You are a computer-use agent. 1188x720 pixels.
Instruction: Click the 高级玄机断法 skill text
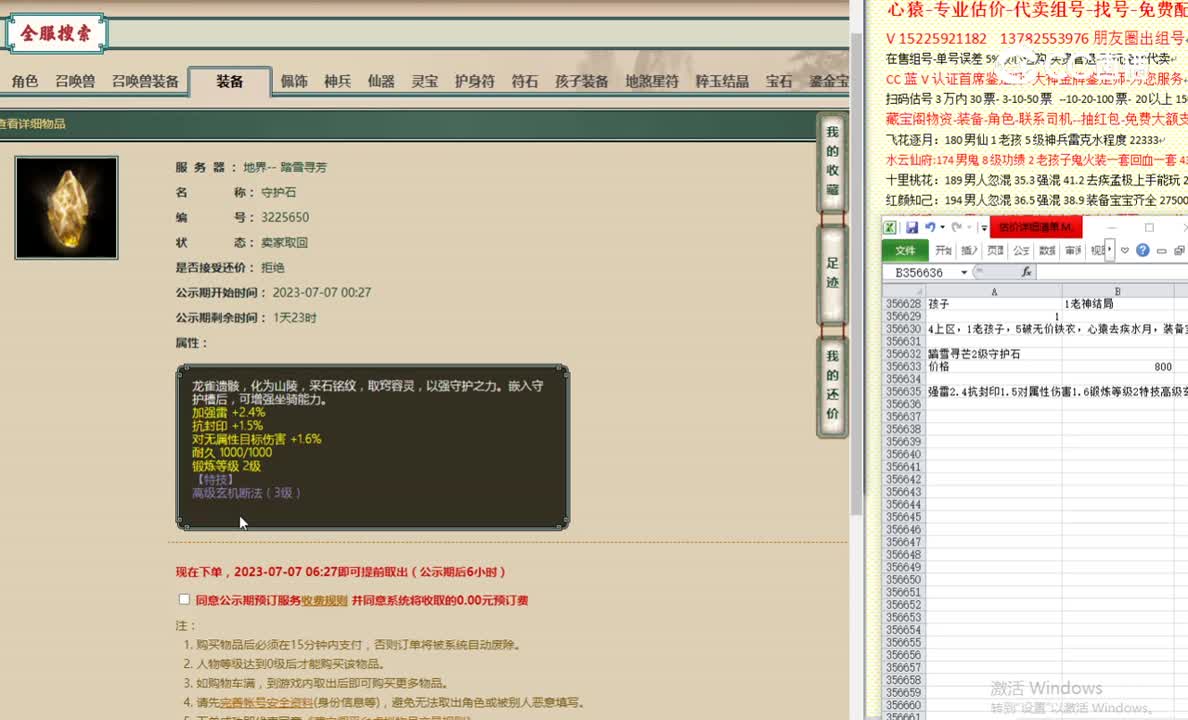click(246, 493)
